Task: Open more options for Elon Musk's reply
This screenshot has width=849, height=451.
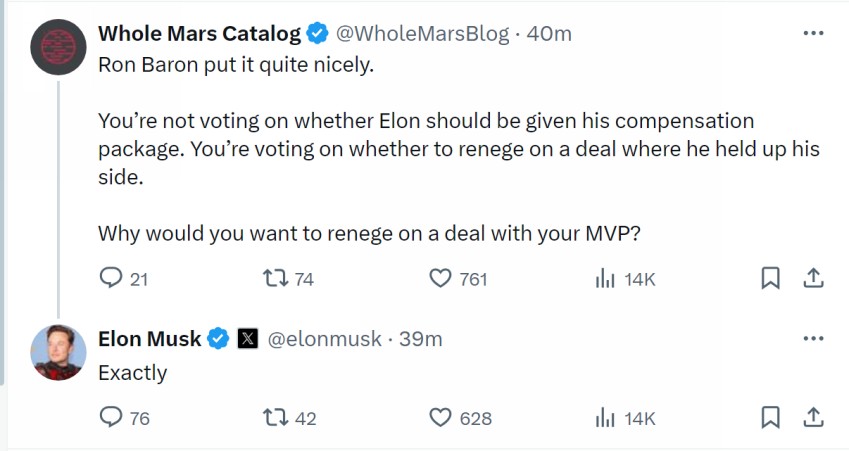Action: pyautogui.click(x=813, y=339)
